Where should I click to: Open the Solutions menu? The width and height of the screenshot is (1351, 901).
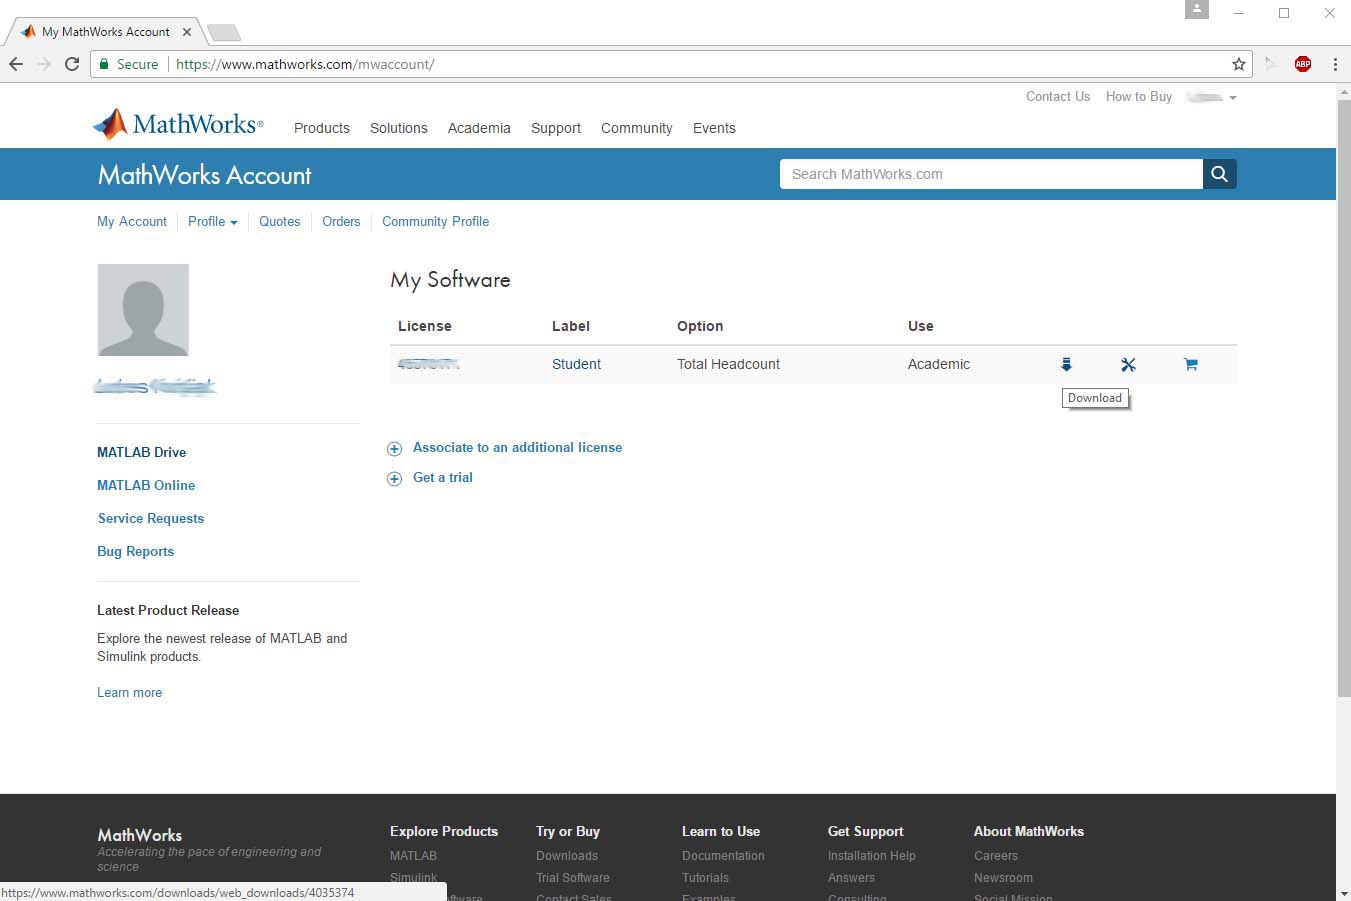tap(399, 128)
